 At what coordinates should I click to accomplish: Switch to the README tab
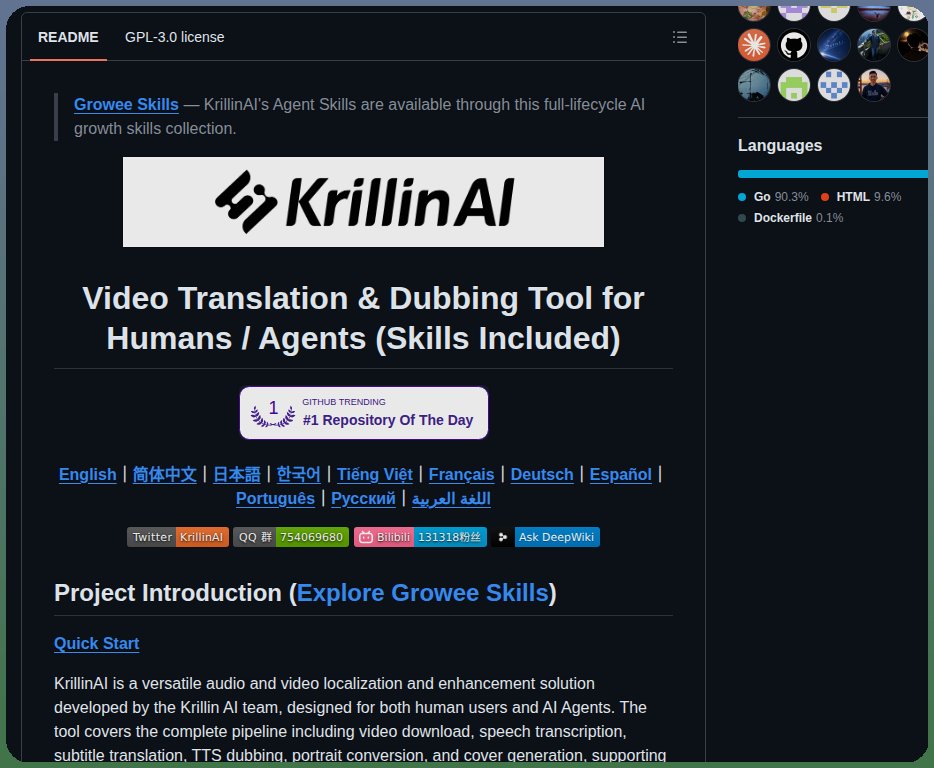point(68,37)
